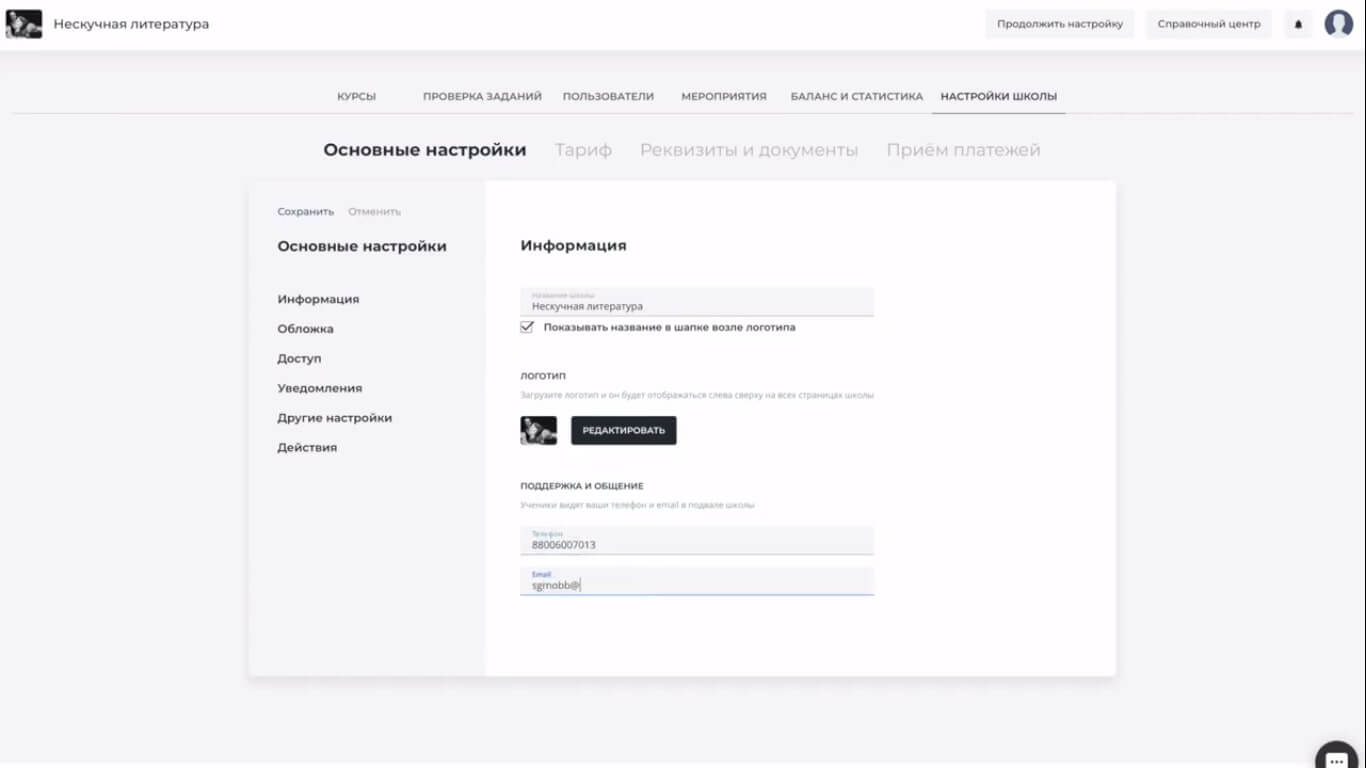This screenshot has height=768, width=1366.
Task: Click the Email input field
Action: [x=697, y=580]
